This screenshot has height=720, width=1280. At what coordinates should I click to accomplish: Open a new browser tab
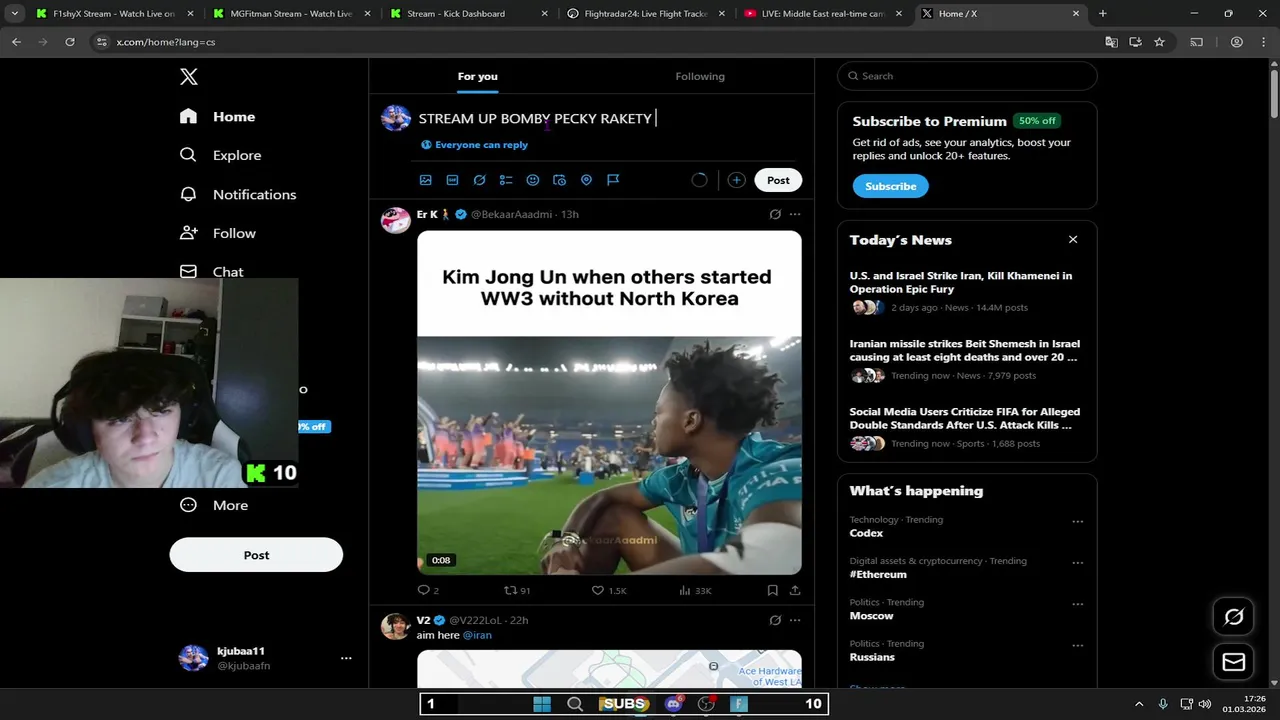point(1103,14)
